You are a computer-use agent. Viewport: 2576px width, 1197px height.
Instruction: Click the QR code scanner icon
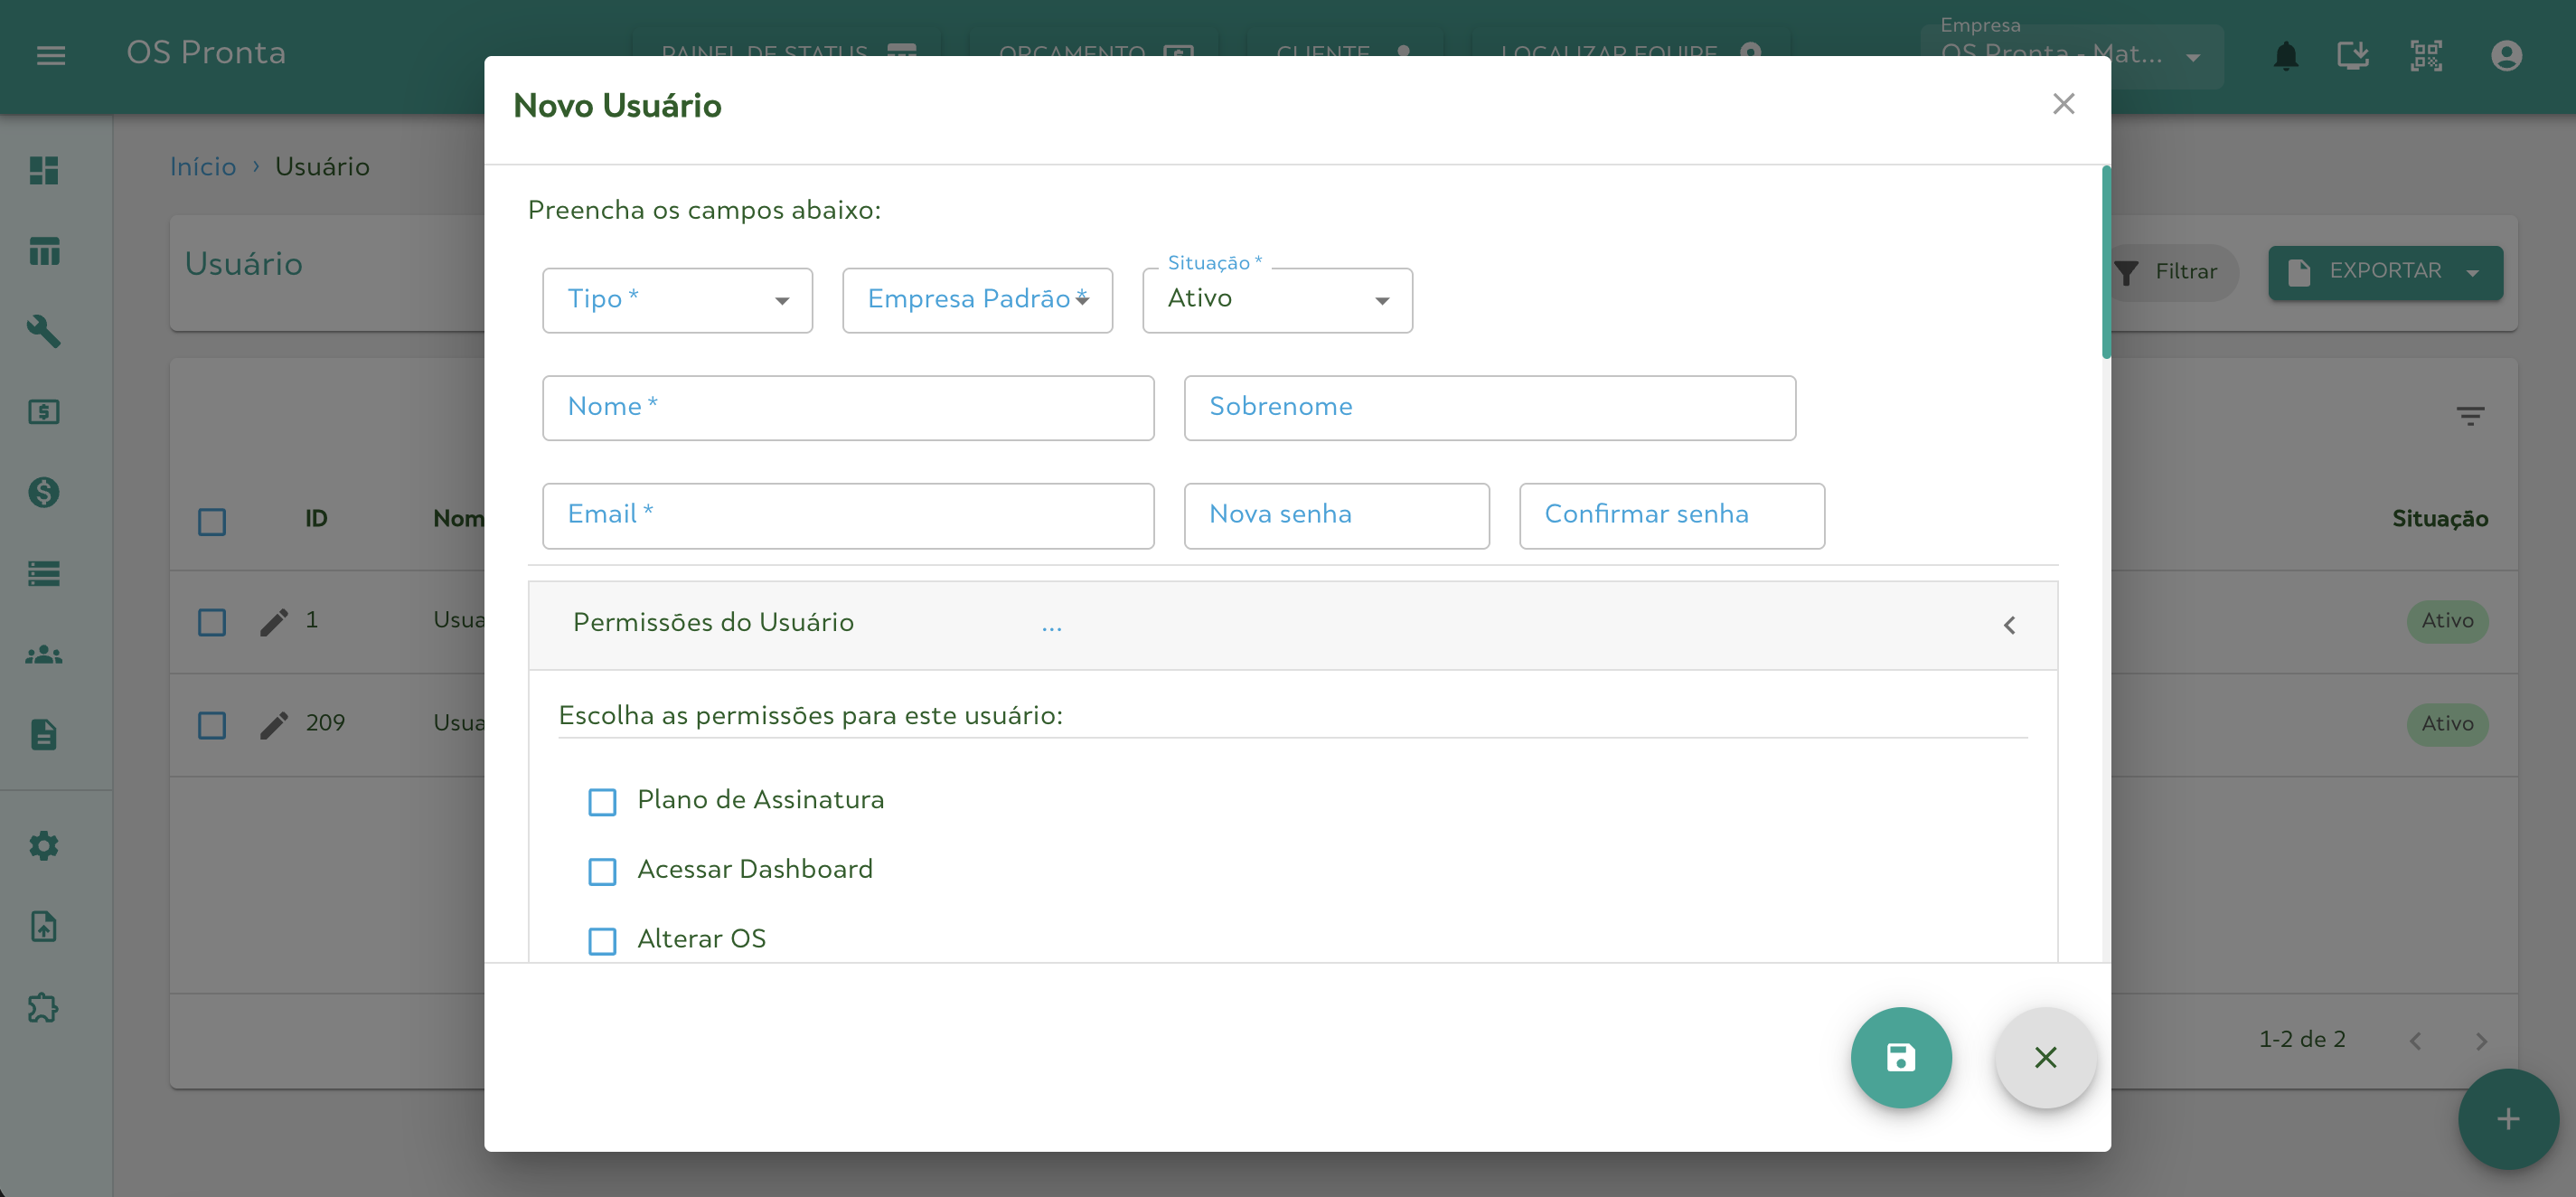2426,55
